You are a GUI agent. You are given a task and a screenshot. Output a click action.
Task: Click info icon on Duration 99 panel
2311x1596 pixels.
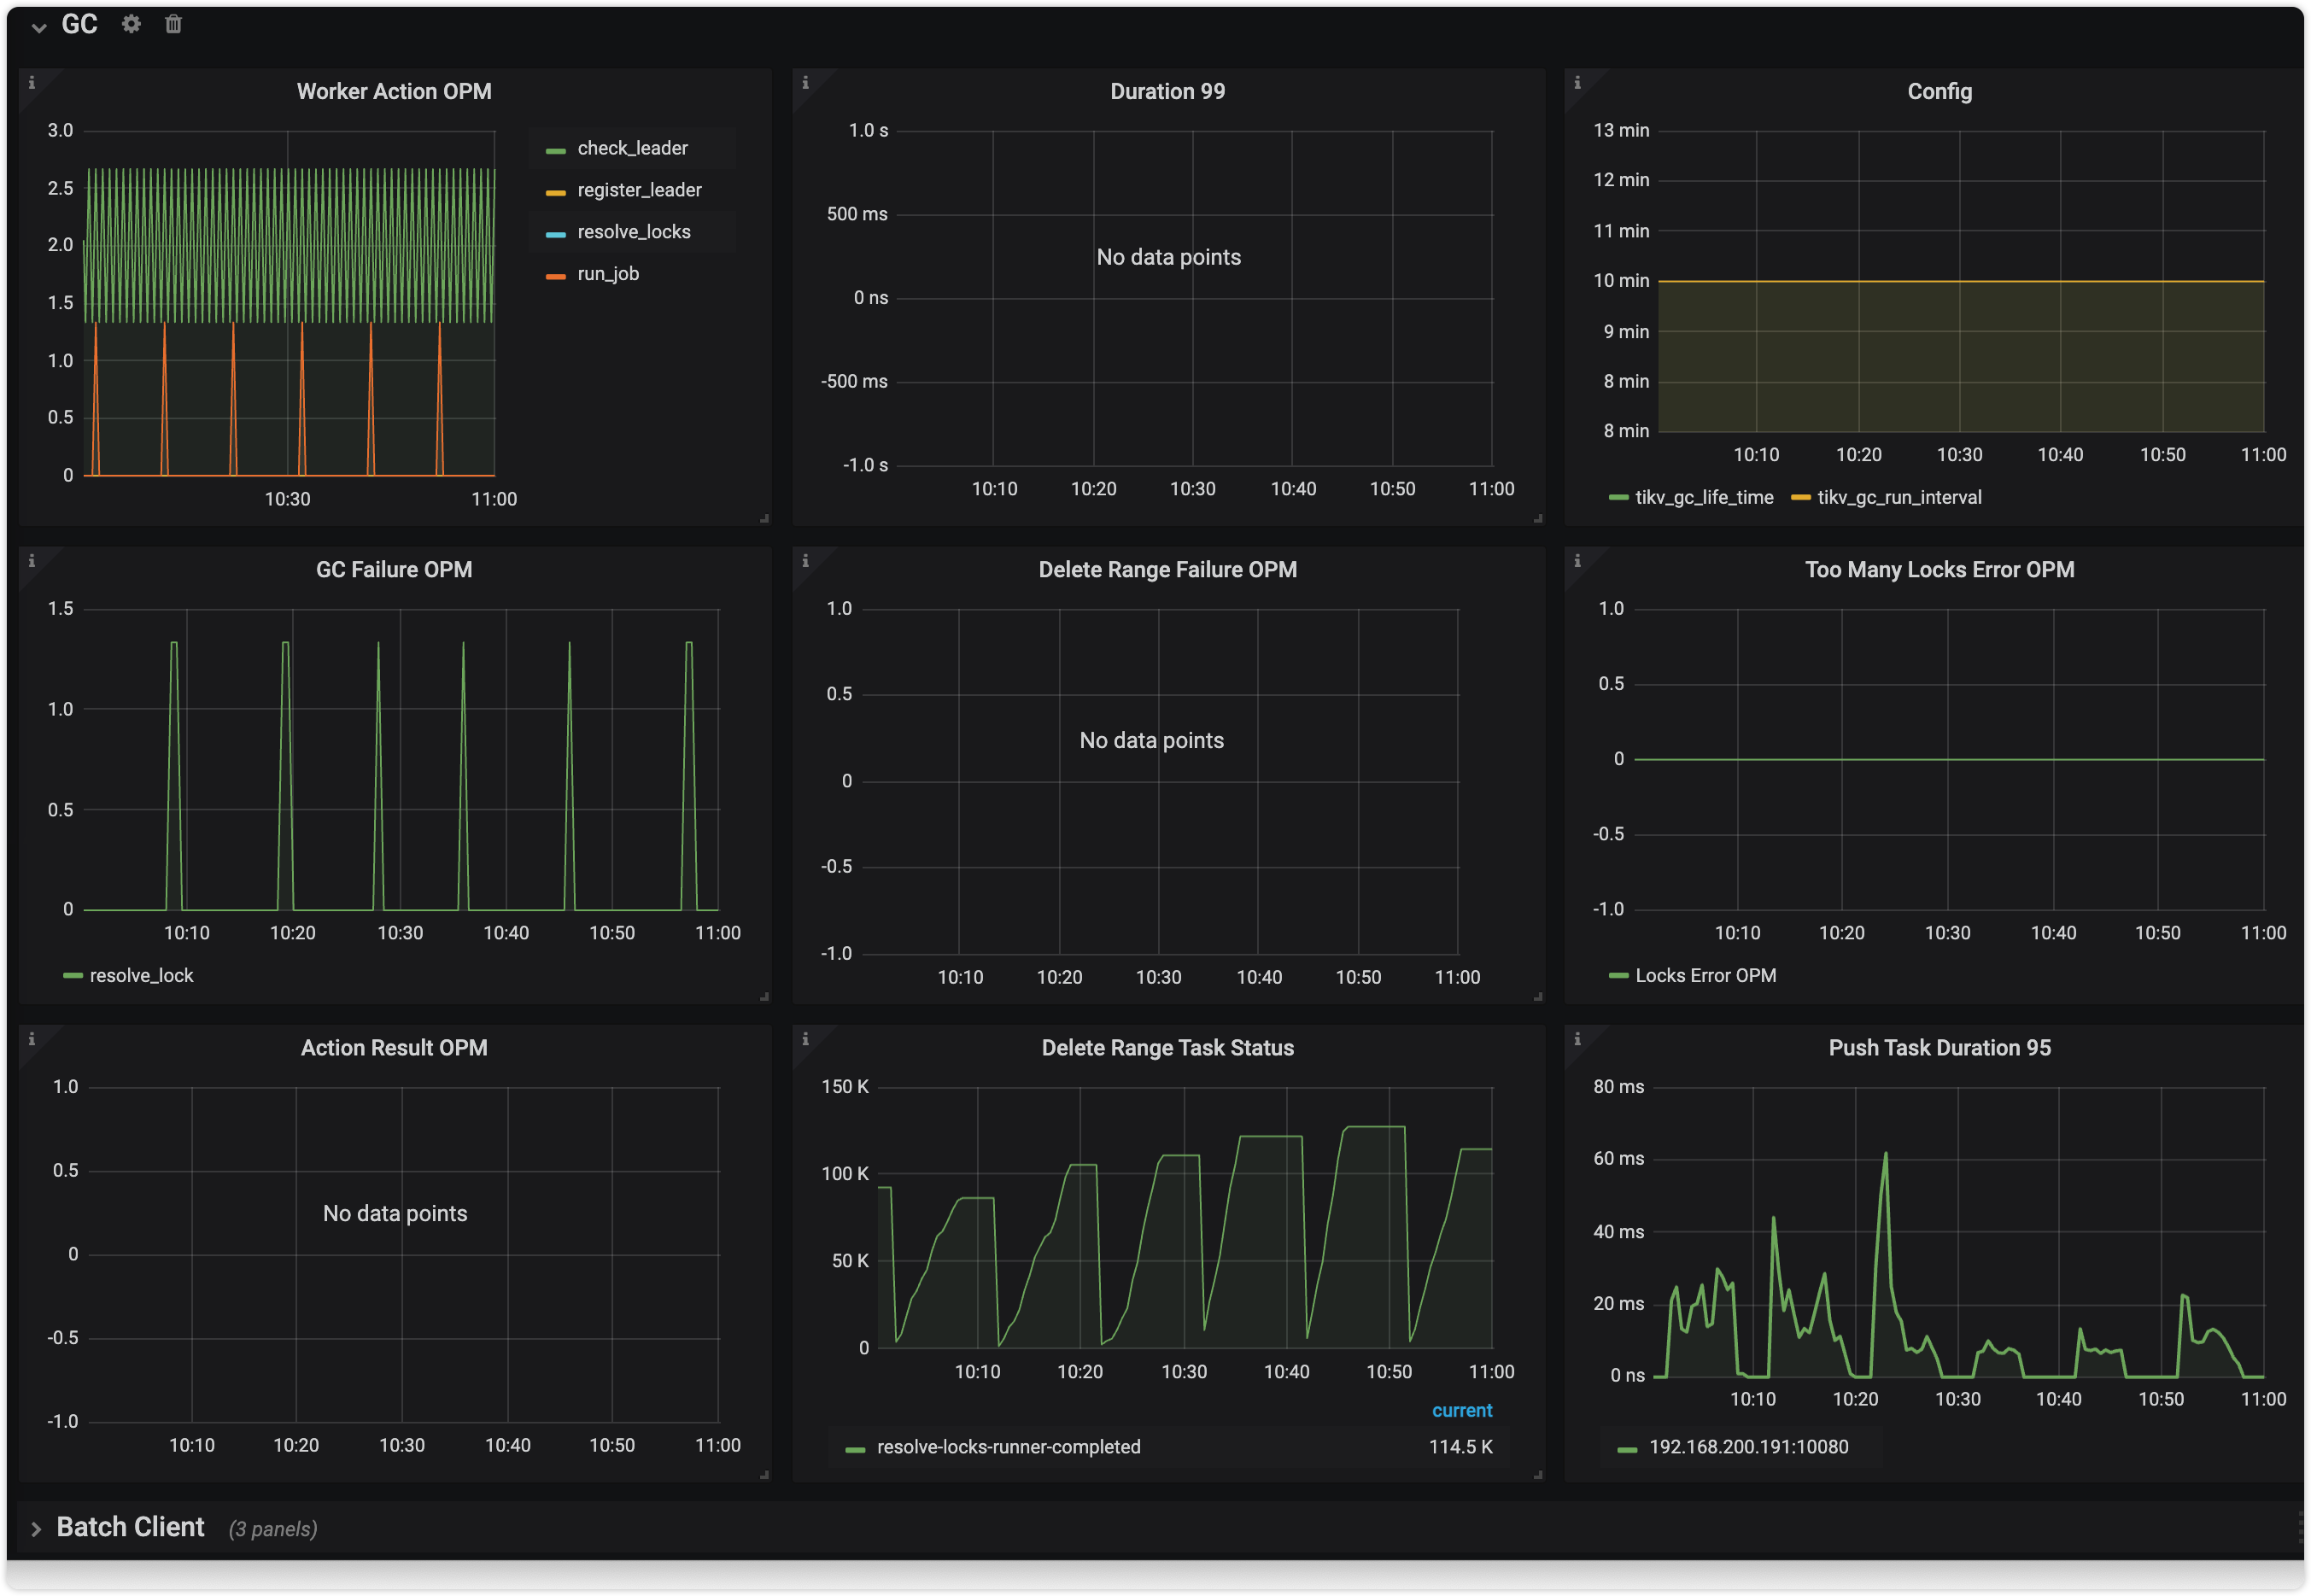click(x=805, y=83)
